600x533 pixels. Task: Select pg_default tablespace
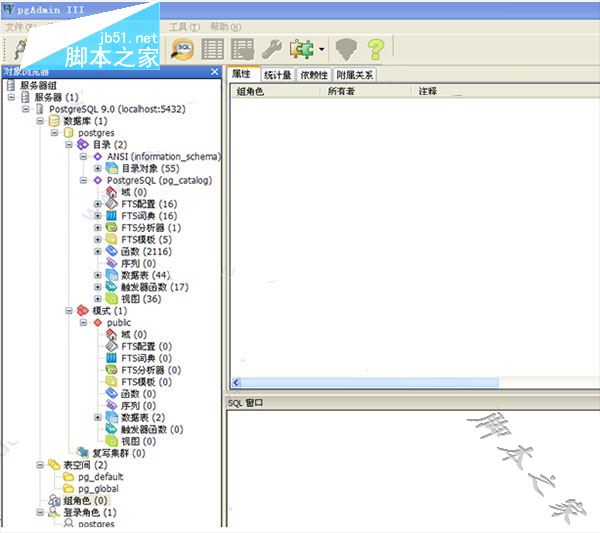(101, 477)
